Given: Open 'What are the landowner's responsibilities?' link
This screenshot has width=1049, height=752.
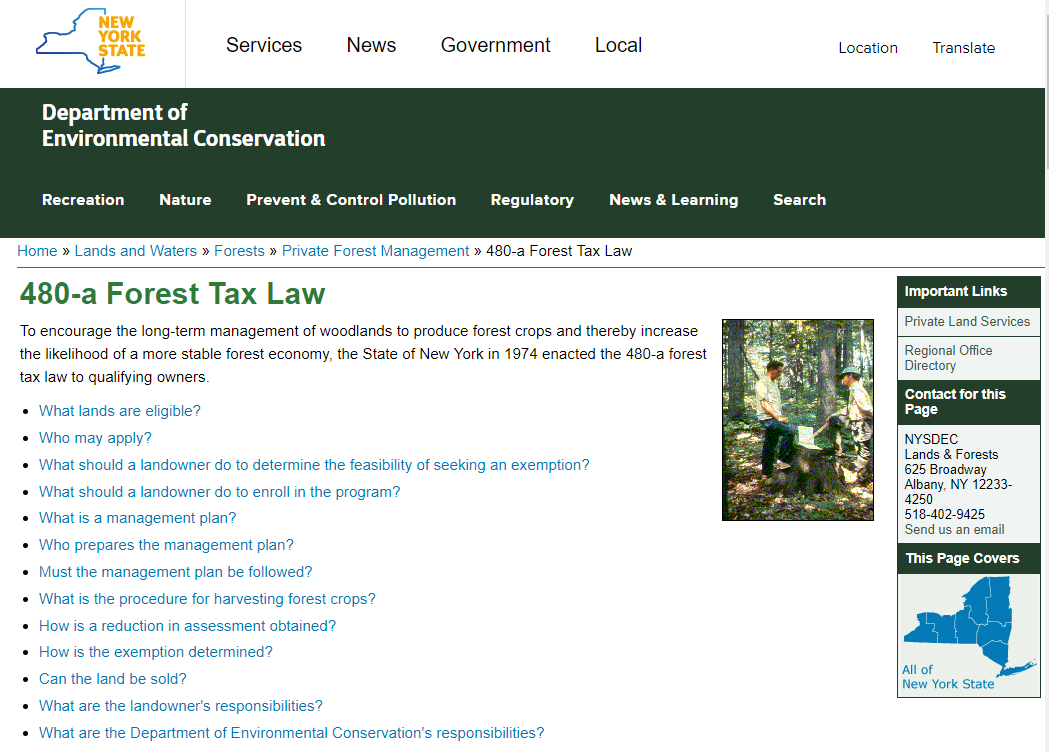Looking at the screenshot, I should point(181,706).
